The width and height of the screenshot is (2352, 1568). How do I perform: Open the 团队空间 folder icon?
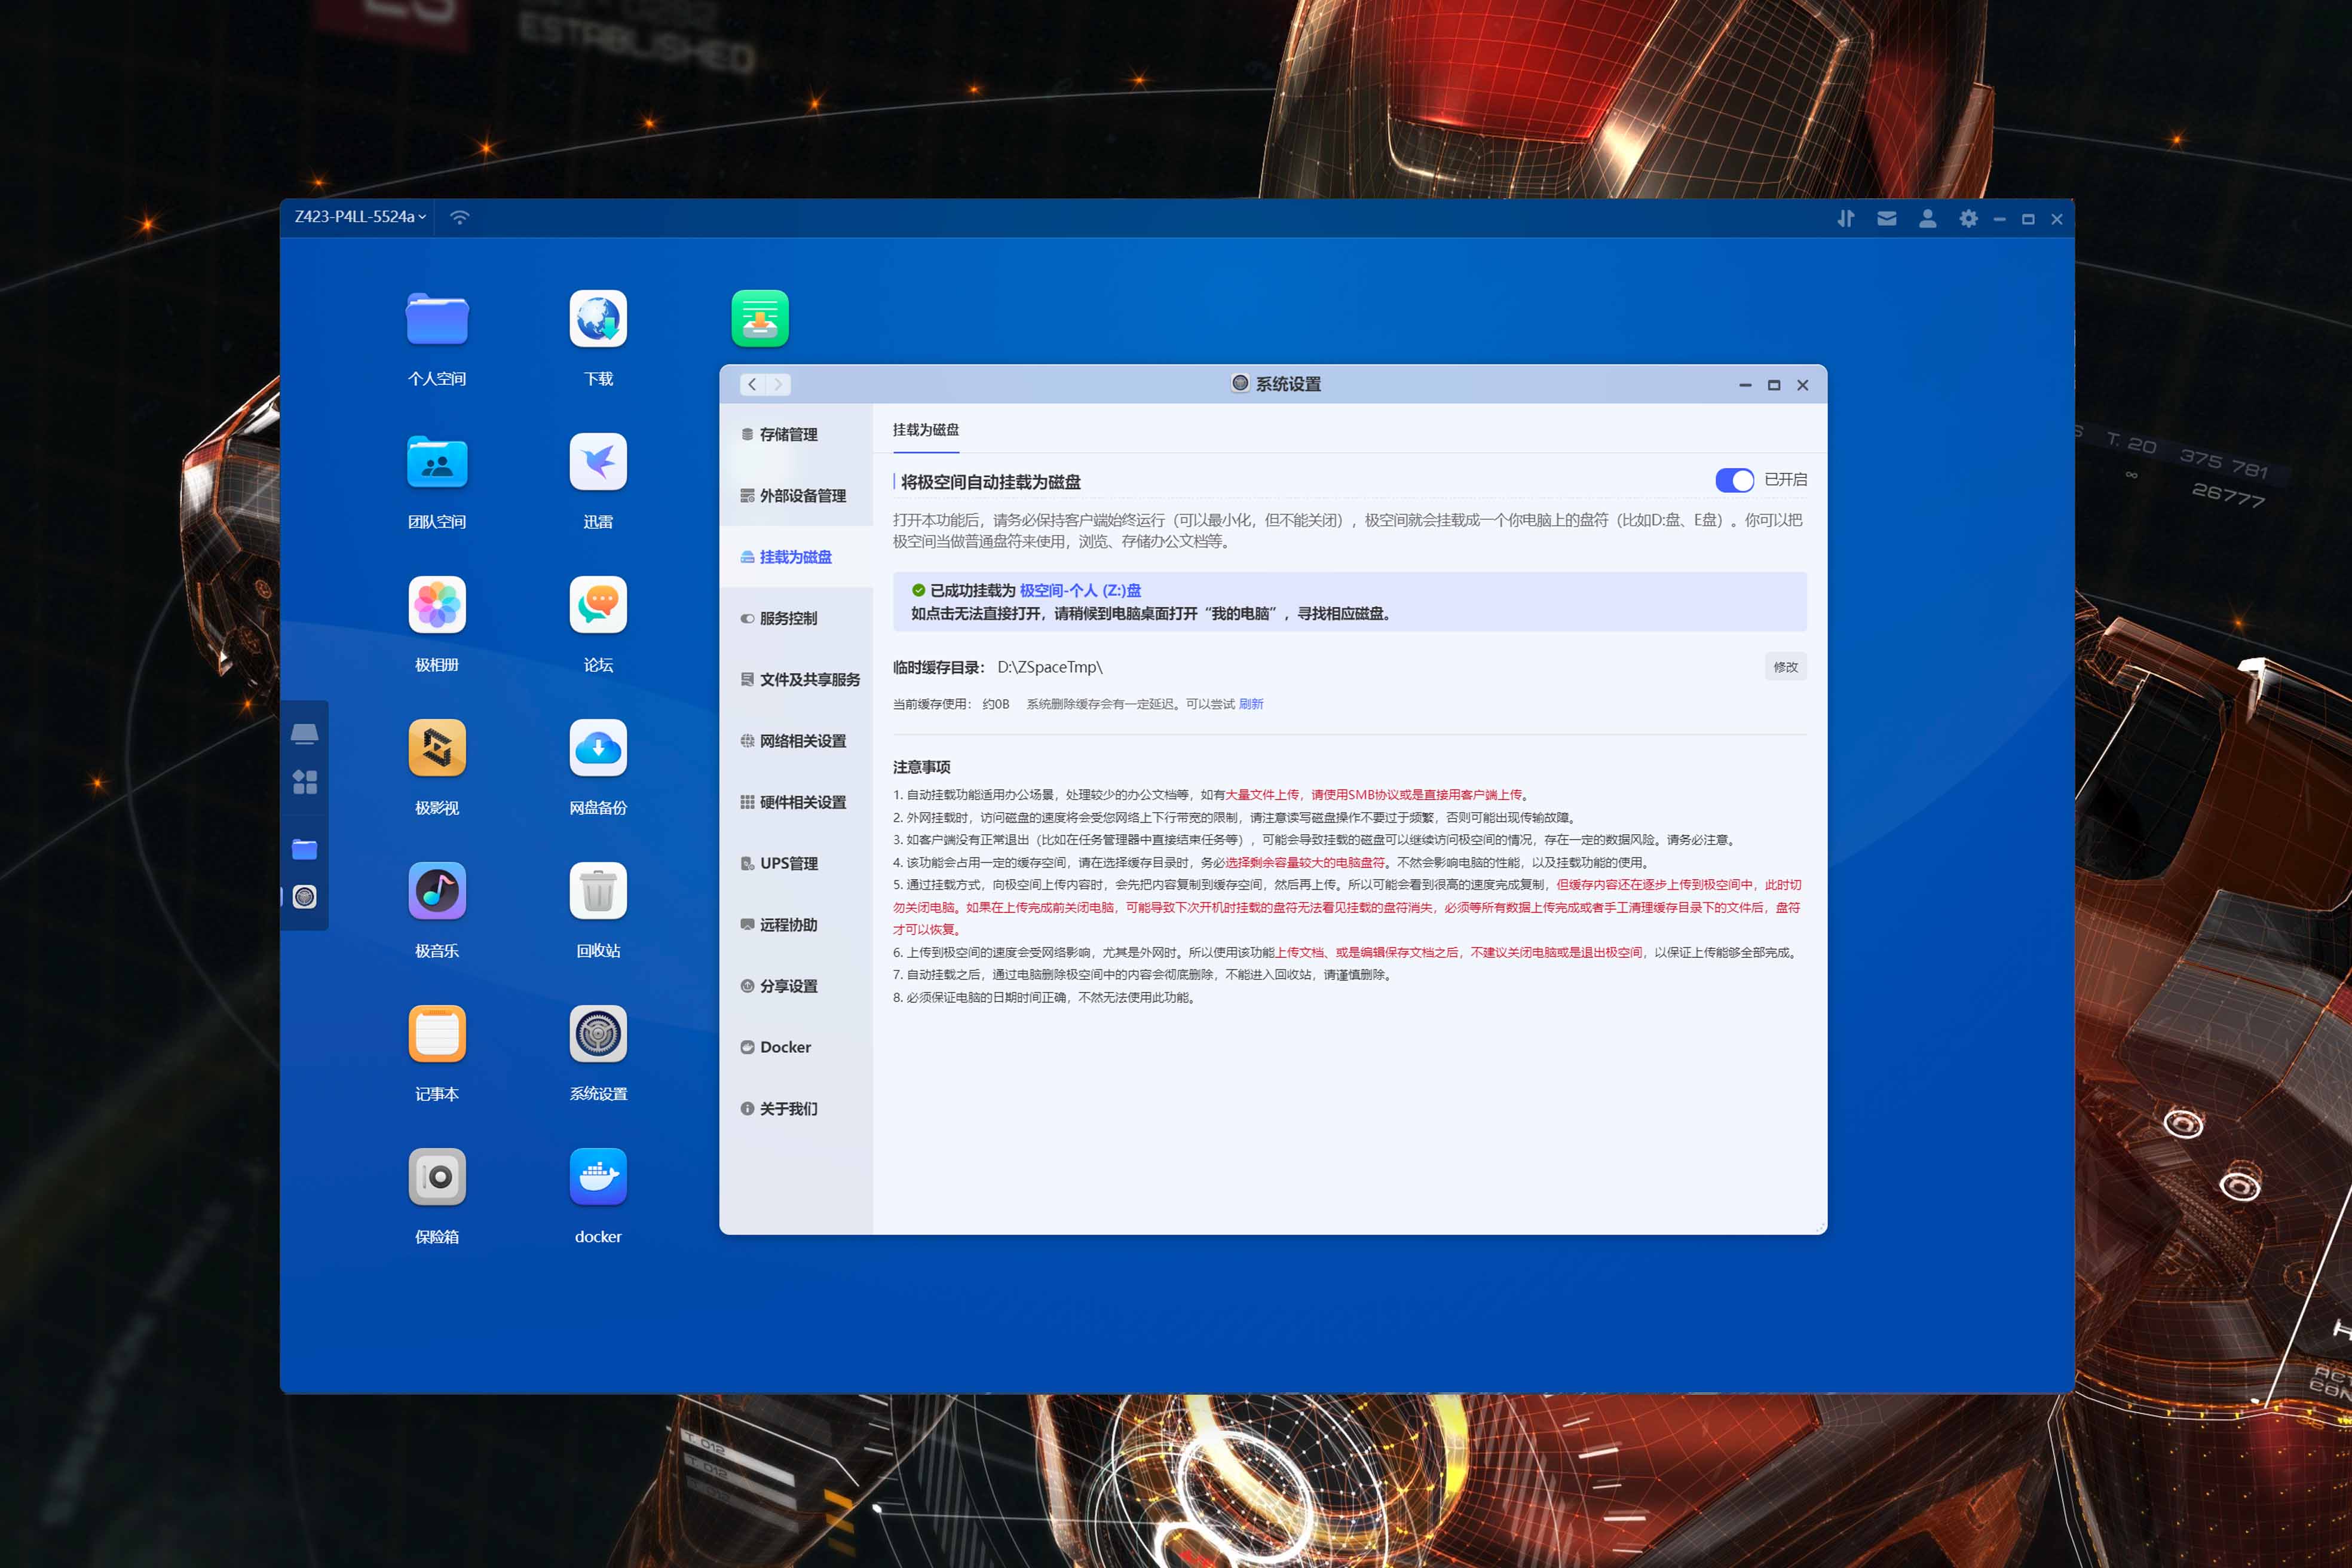437,462
